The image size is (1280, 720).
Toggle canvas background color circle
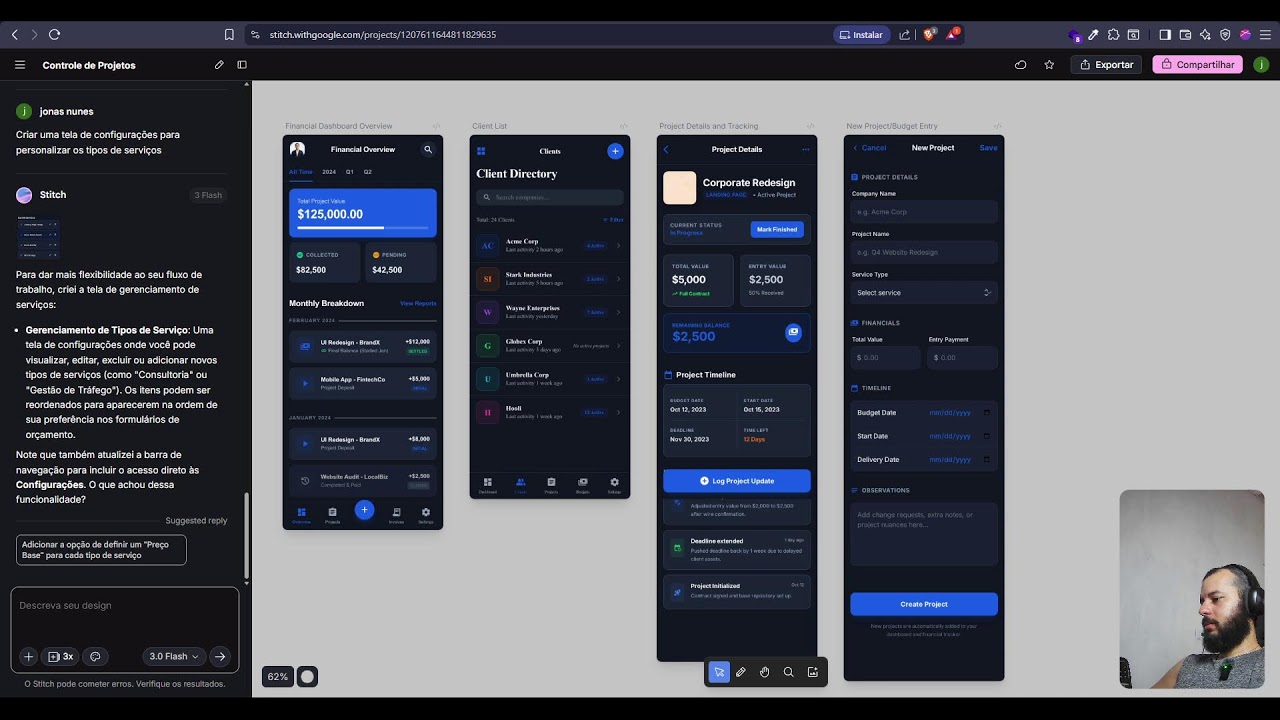pyautogui.click(x=307, y=677)
